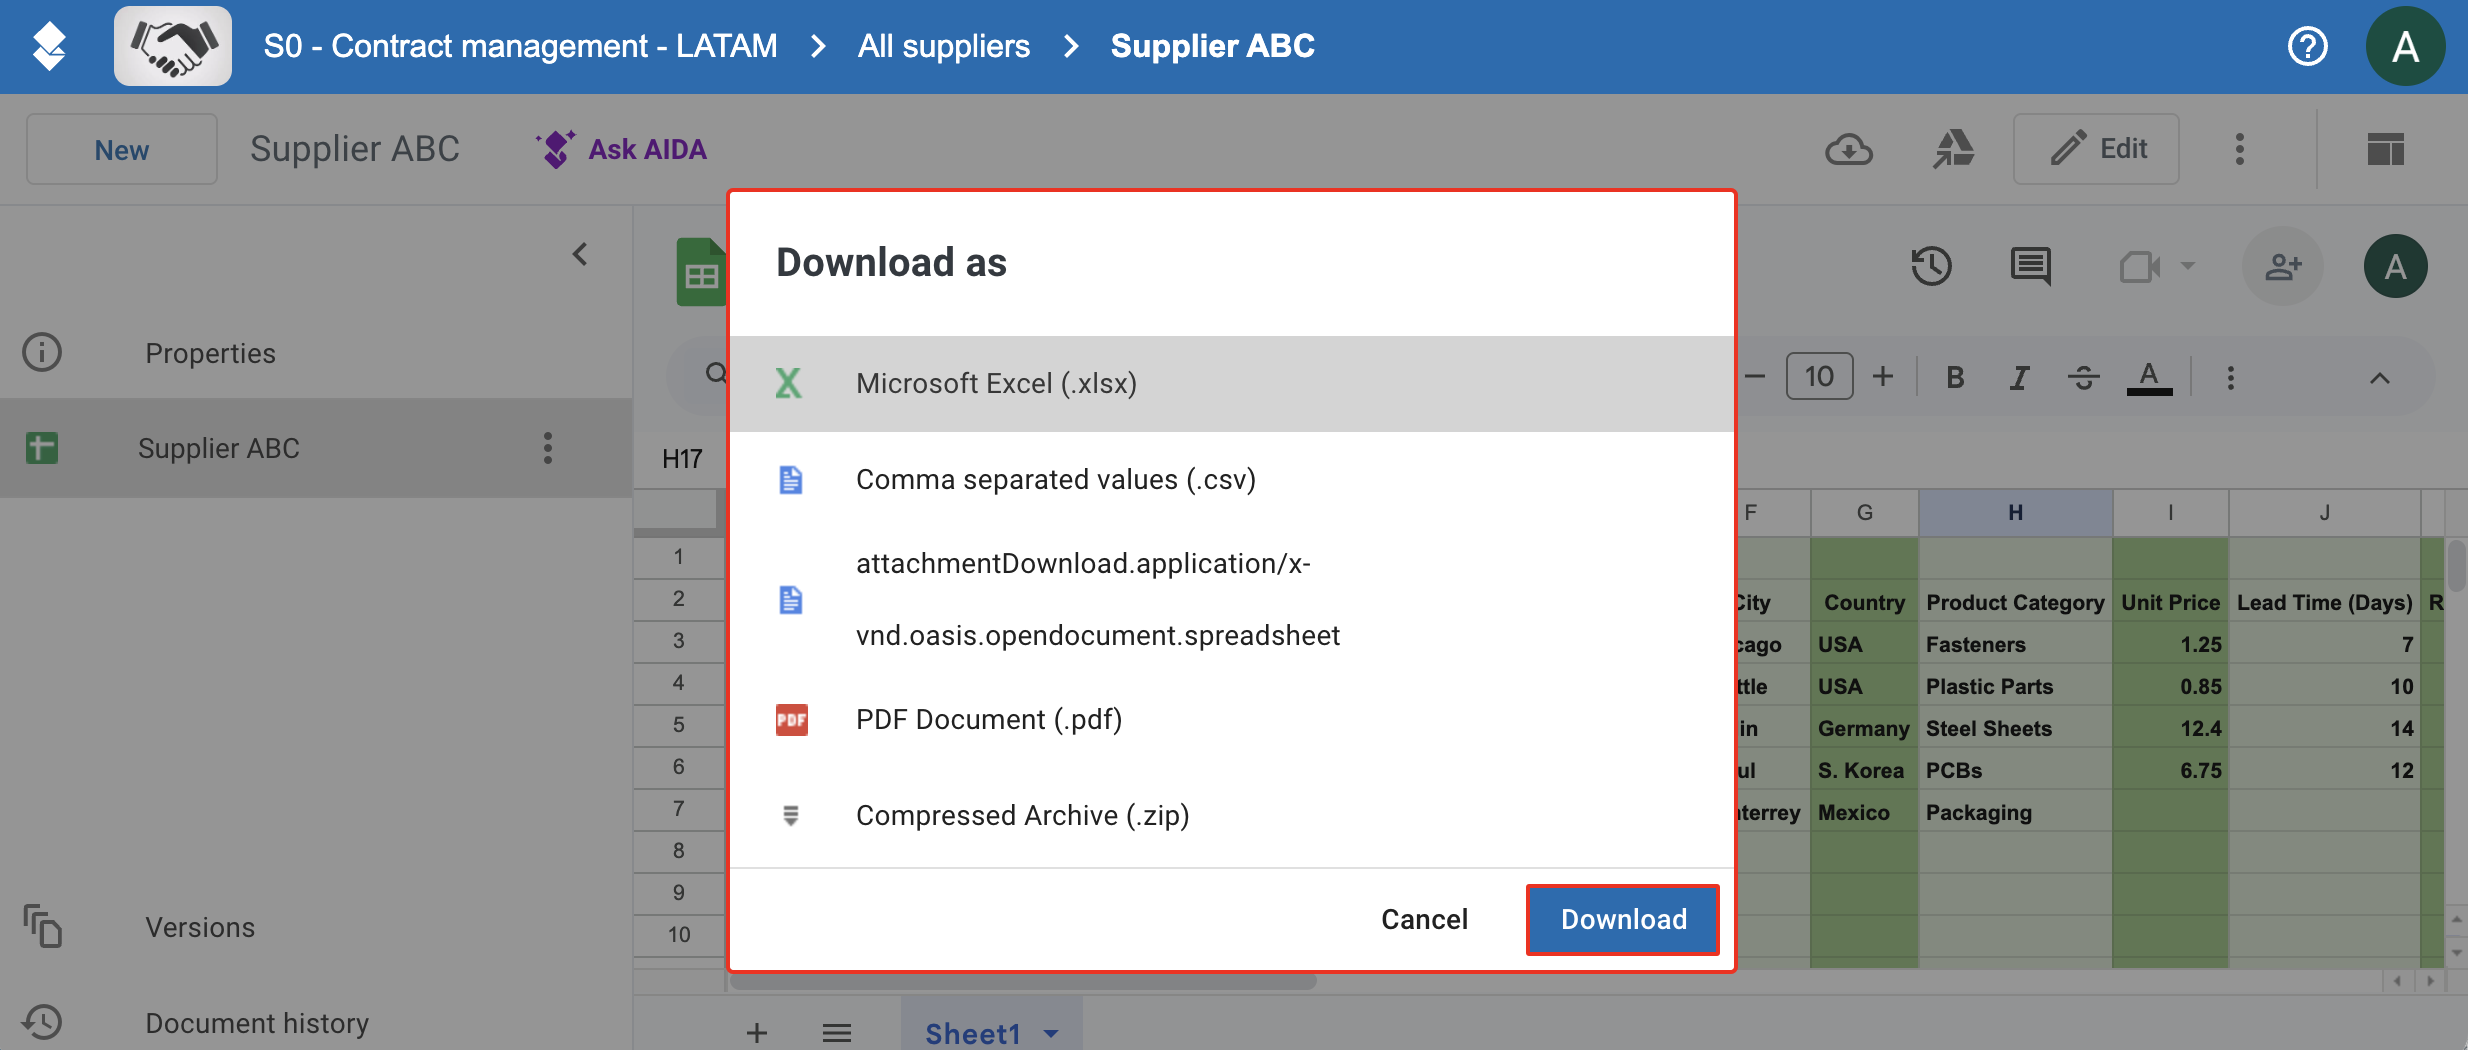
Task: Open the all sheets list icon
Action: [836, 1032]
